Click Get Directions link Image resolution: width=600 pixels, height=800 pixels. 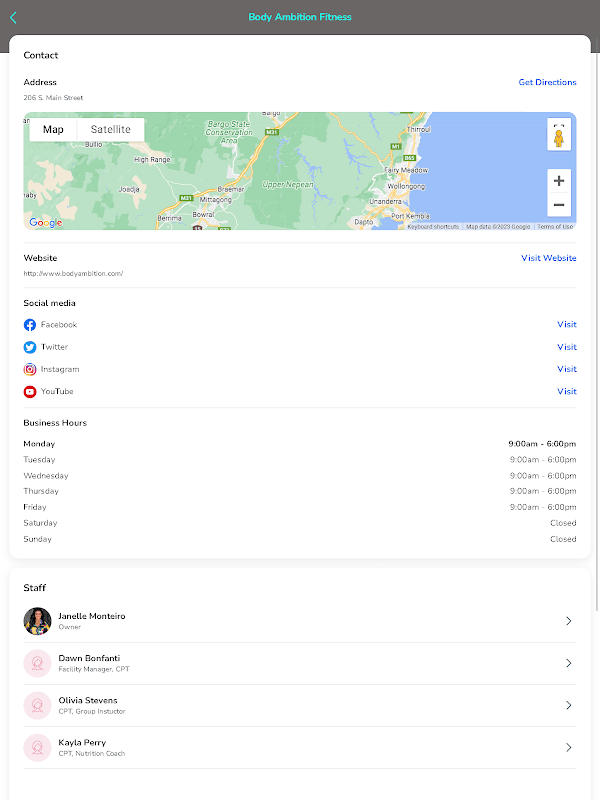(x=547, y=82)
